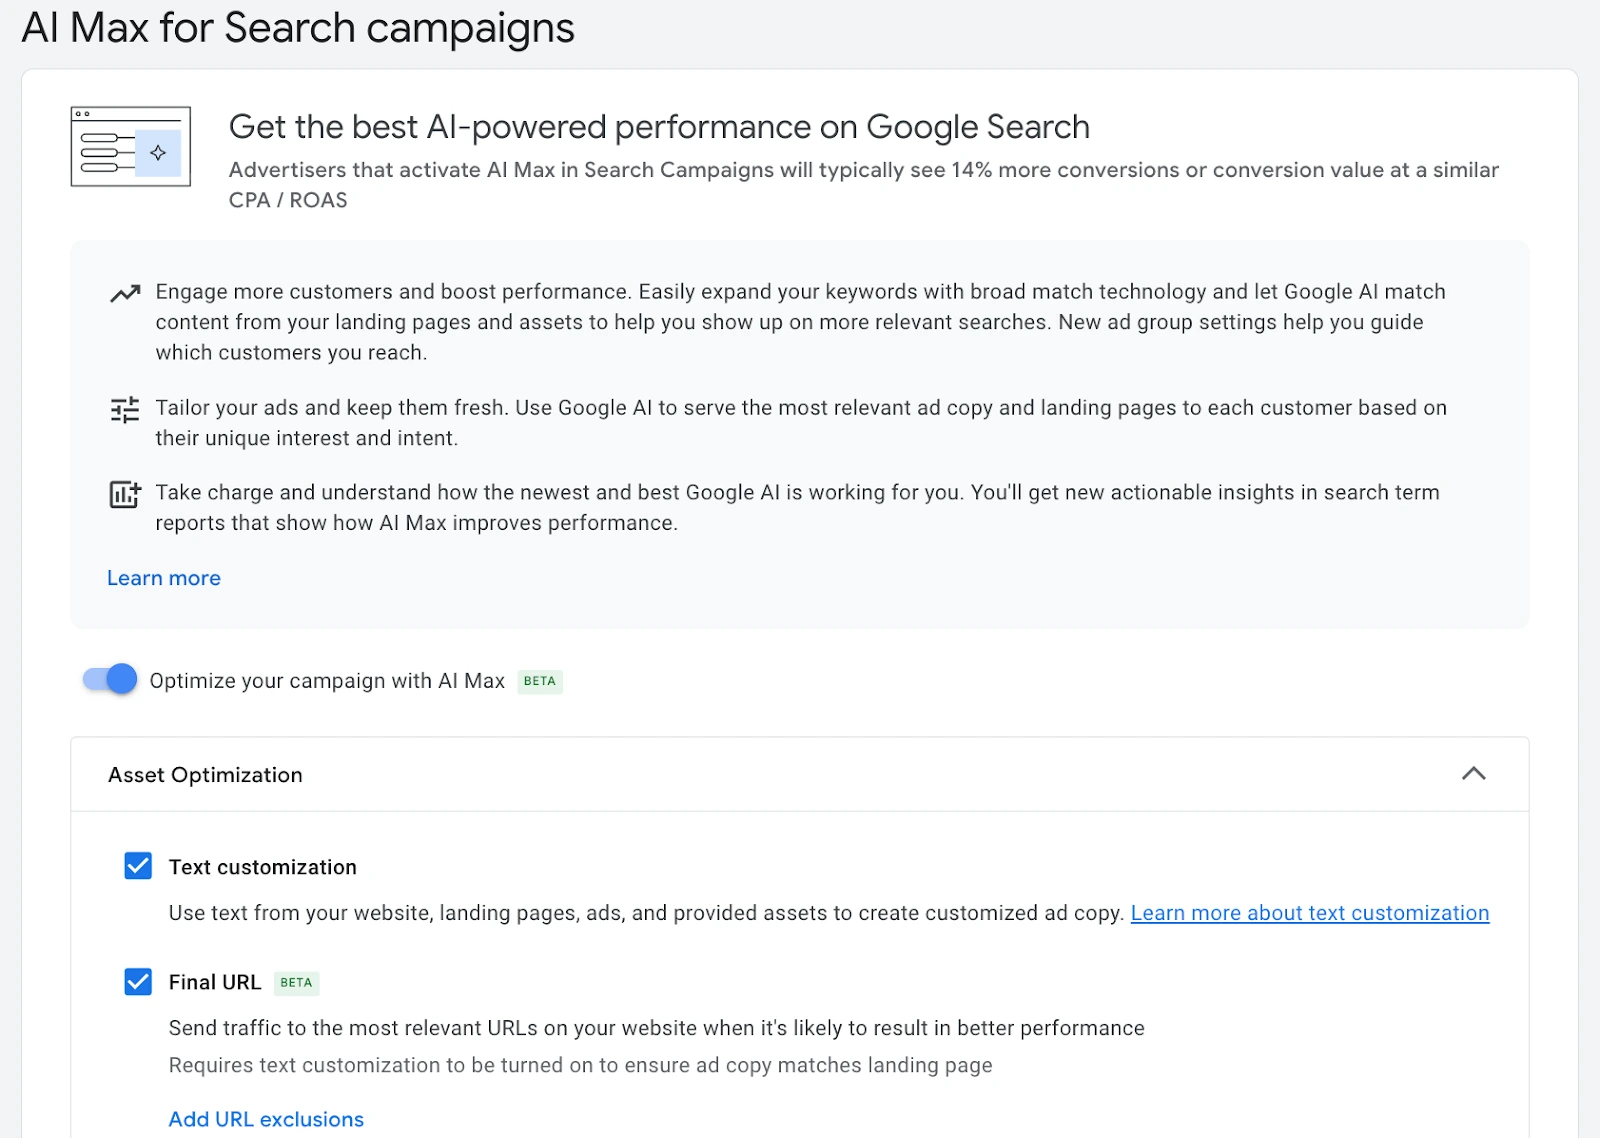Collapse Asset Optimization using the chevron arrow
1600x1138 pixels.
(x=1473, y=774)
